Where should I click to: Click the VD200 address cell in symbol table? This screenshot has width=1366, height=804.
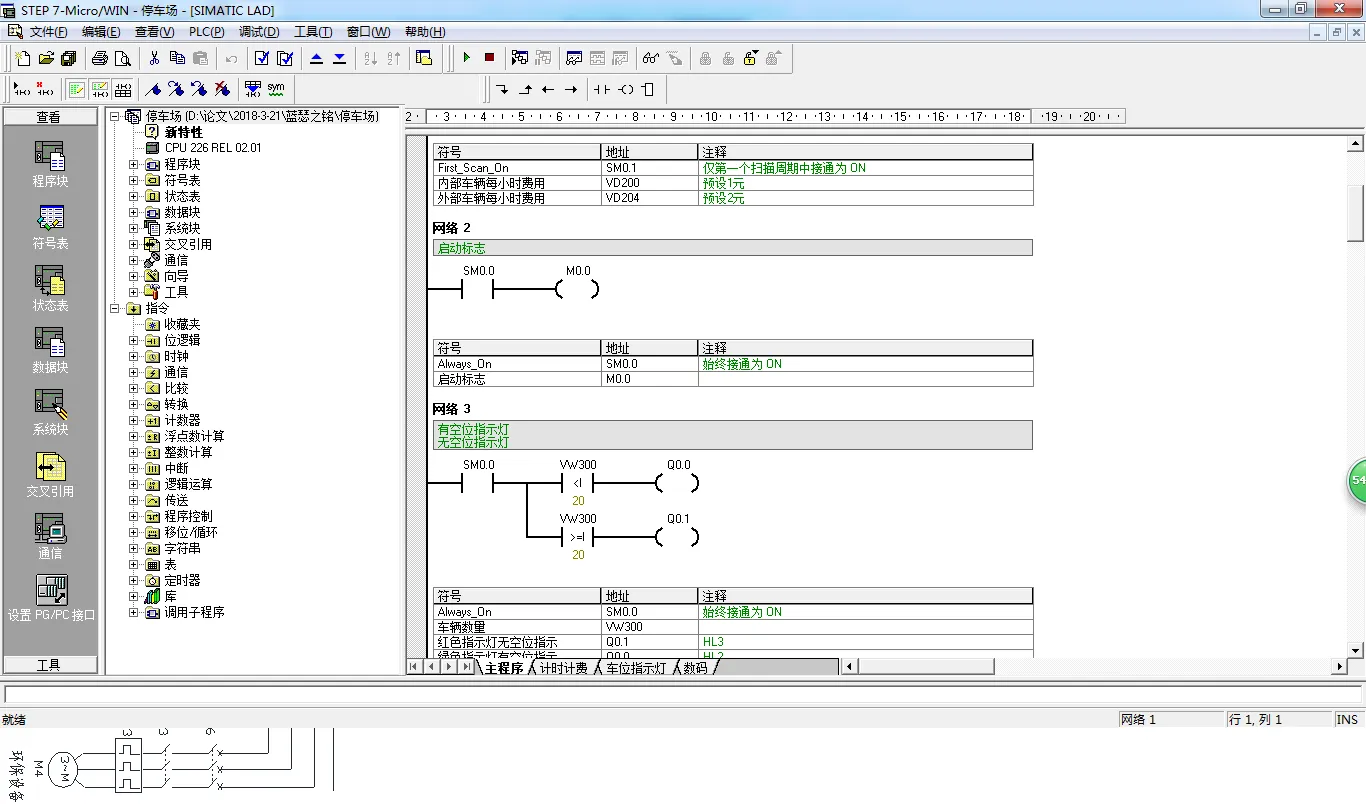pos(649,183)
